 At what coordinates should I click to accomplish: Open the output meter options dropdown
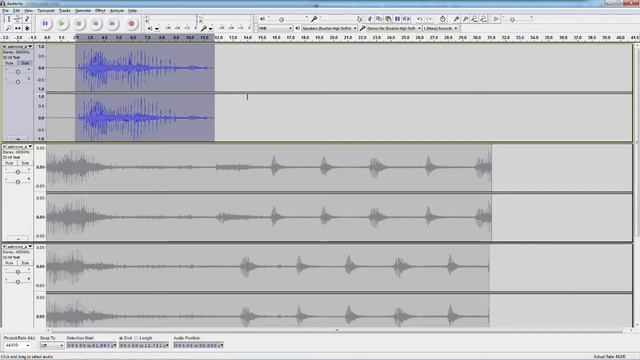click(157, 29)
